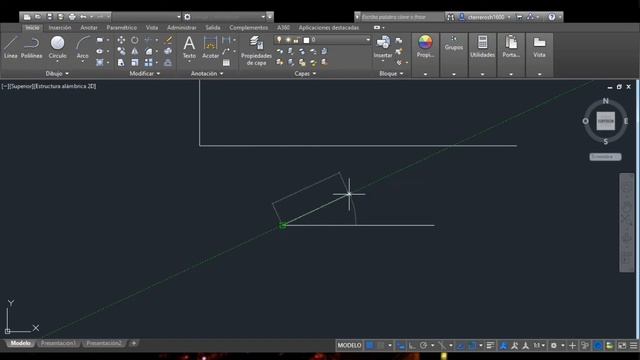Expand the Dibujo panel
The width and height of the screenshot is (640, 360).
point(57,73)
